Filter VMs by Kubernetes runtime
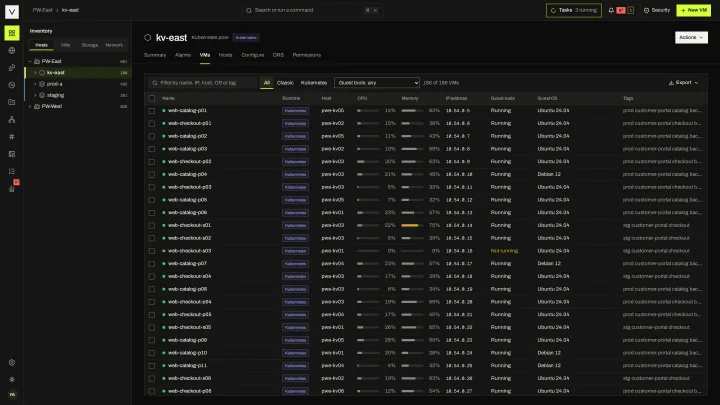Screen dimensions: 720x405 pyautogui.click(x=314, y=83)
